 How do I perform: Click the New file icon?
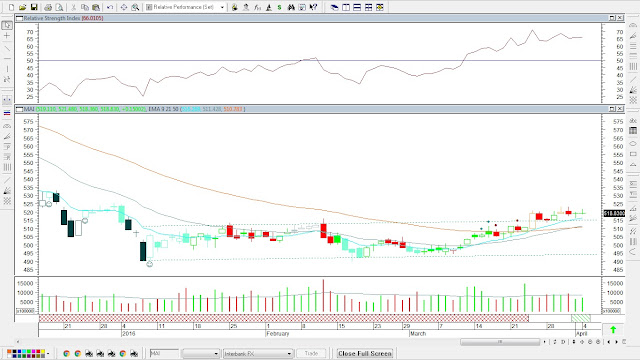click(11, 7)
